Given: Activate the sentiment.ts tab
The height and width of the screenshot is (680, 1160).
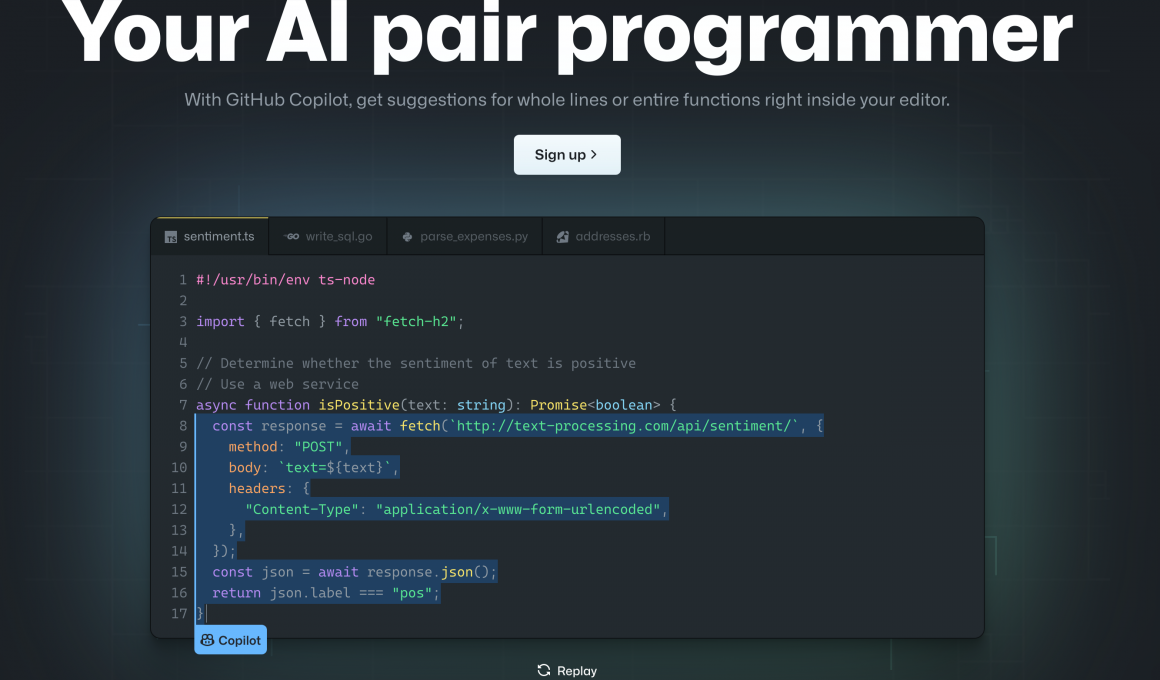Looking at the screenshot, I should pyautogui.click(x=210, y=236).
